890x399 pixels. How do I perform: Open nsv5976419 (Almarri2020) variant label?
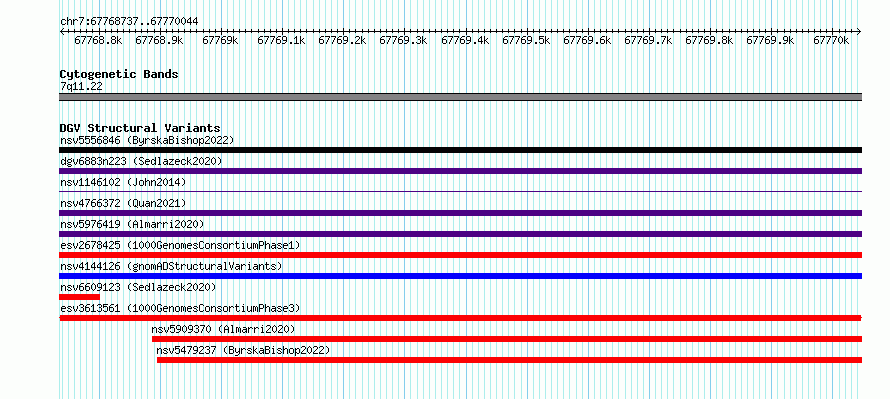(x=132, y=224)
